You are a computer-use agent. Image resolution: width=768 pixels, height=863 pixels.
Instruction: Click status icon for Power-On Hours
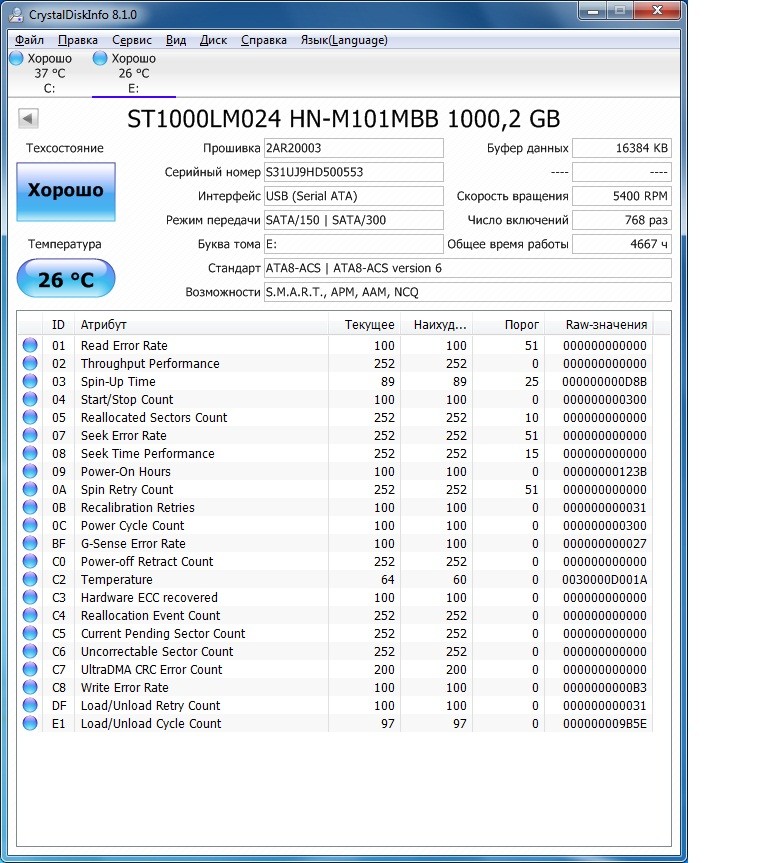click(x=30, y=471)
